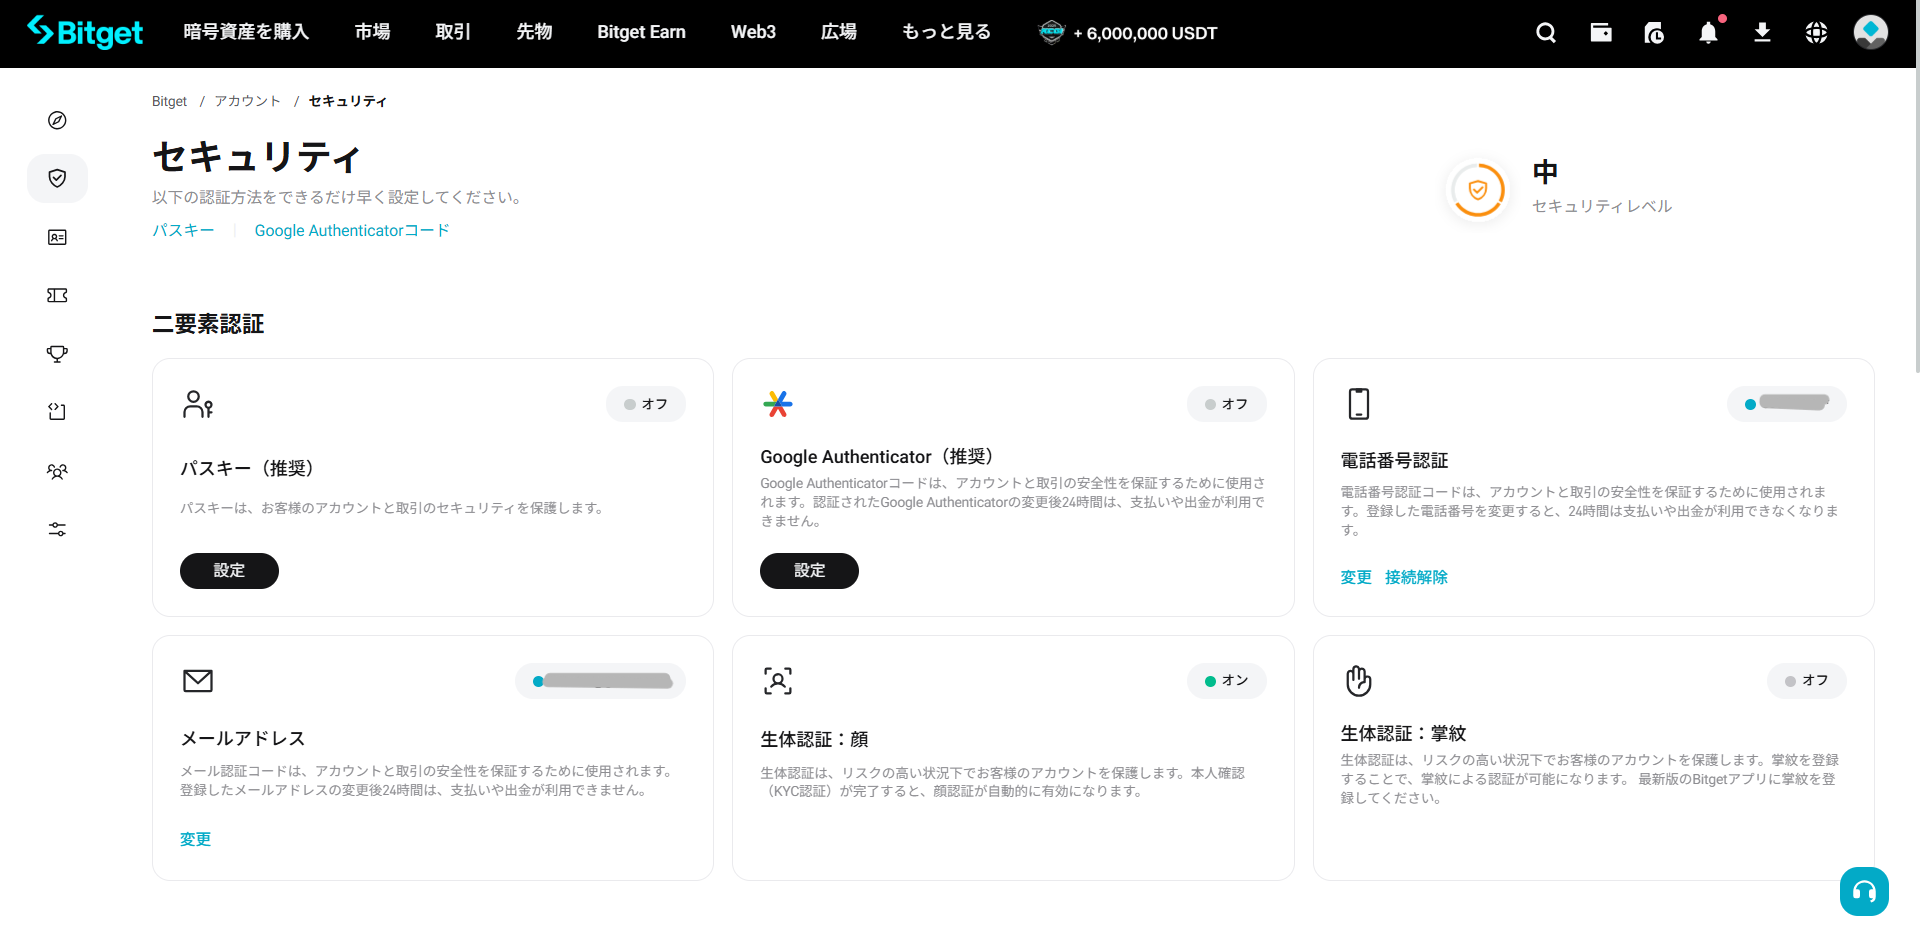Screen dimensions: 1920x927
Task: Expand the もっと見る menu
Action: [946, 32]
